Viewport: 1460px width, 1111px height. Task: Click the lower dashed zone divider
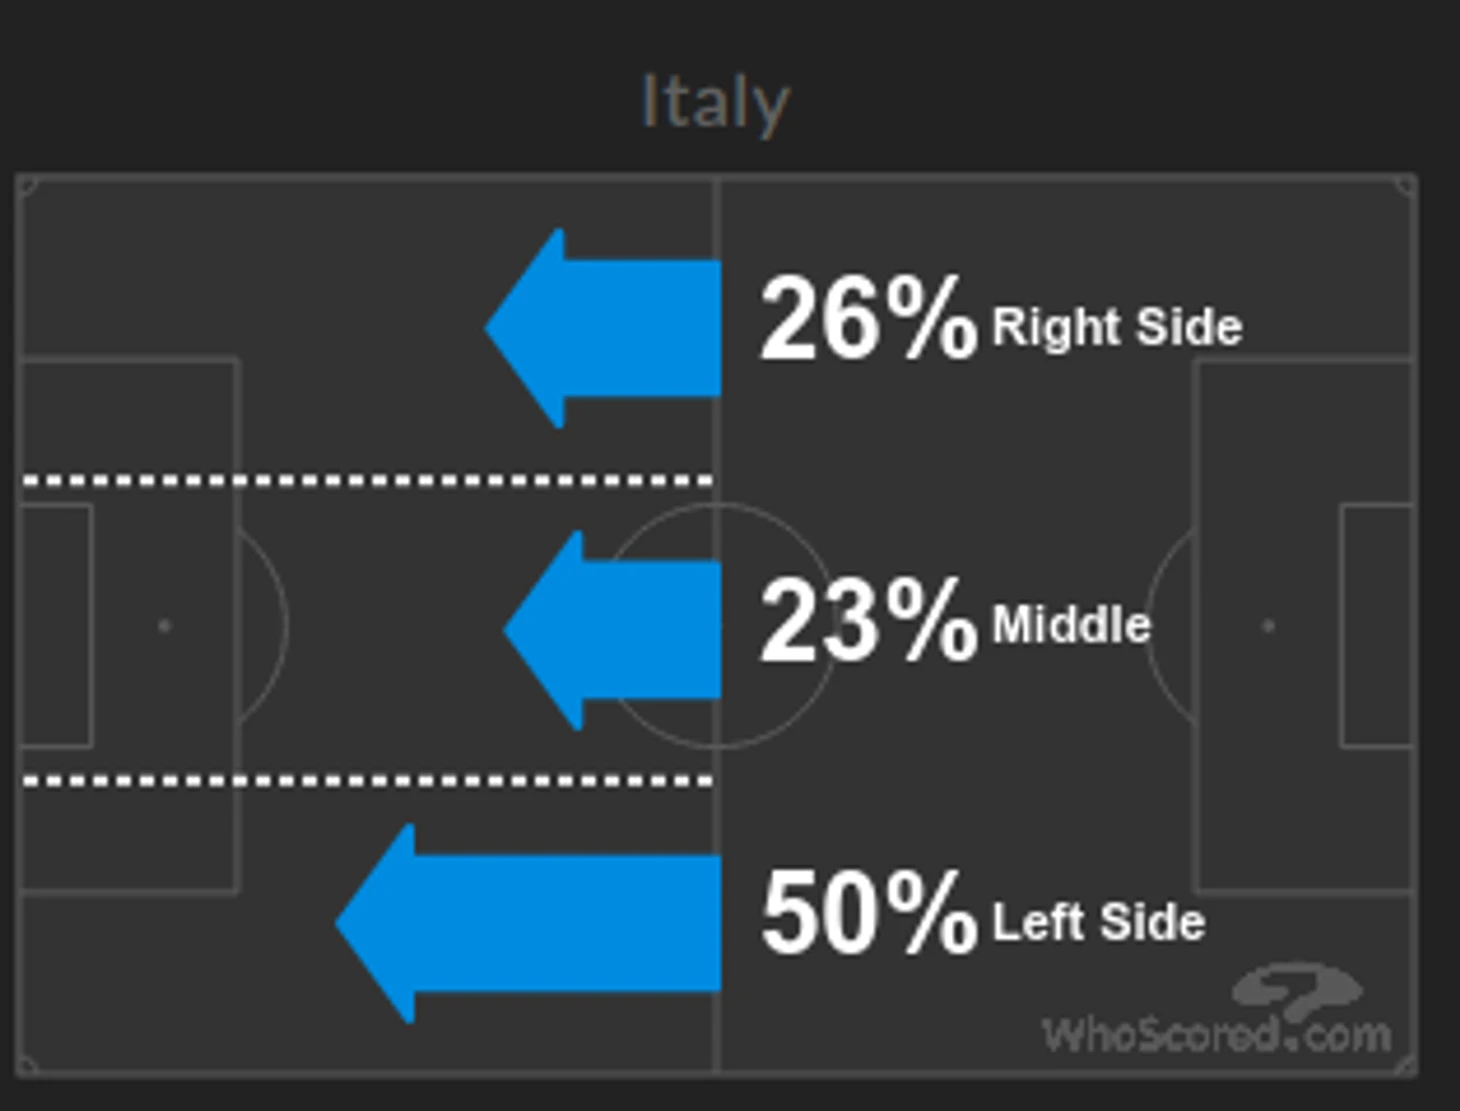click(x=367, y=780)
